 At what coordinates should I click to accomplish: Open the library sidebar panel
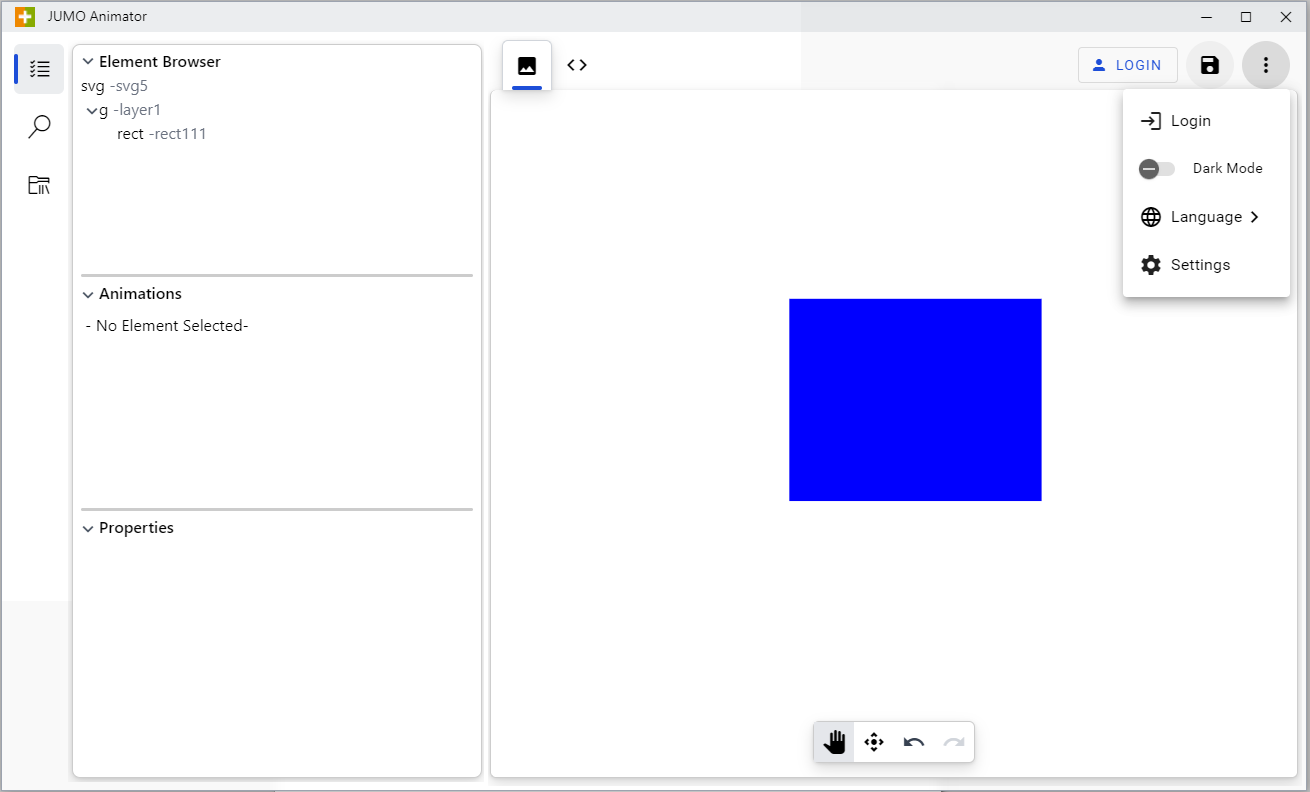(39, 185)
